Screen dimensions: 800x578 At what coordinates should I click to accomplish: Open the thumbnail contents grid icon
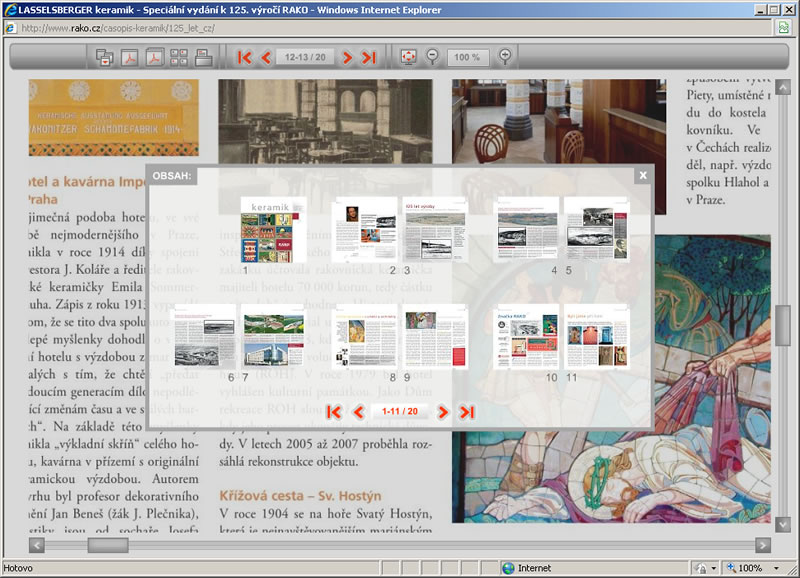180,57
